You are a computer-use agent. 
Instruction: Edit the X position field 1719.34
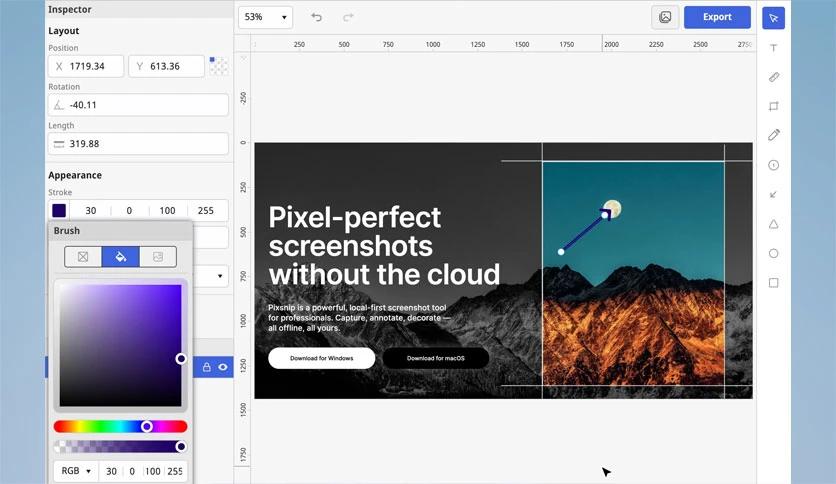[x=86, y=66]
